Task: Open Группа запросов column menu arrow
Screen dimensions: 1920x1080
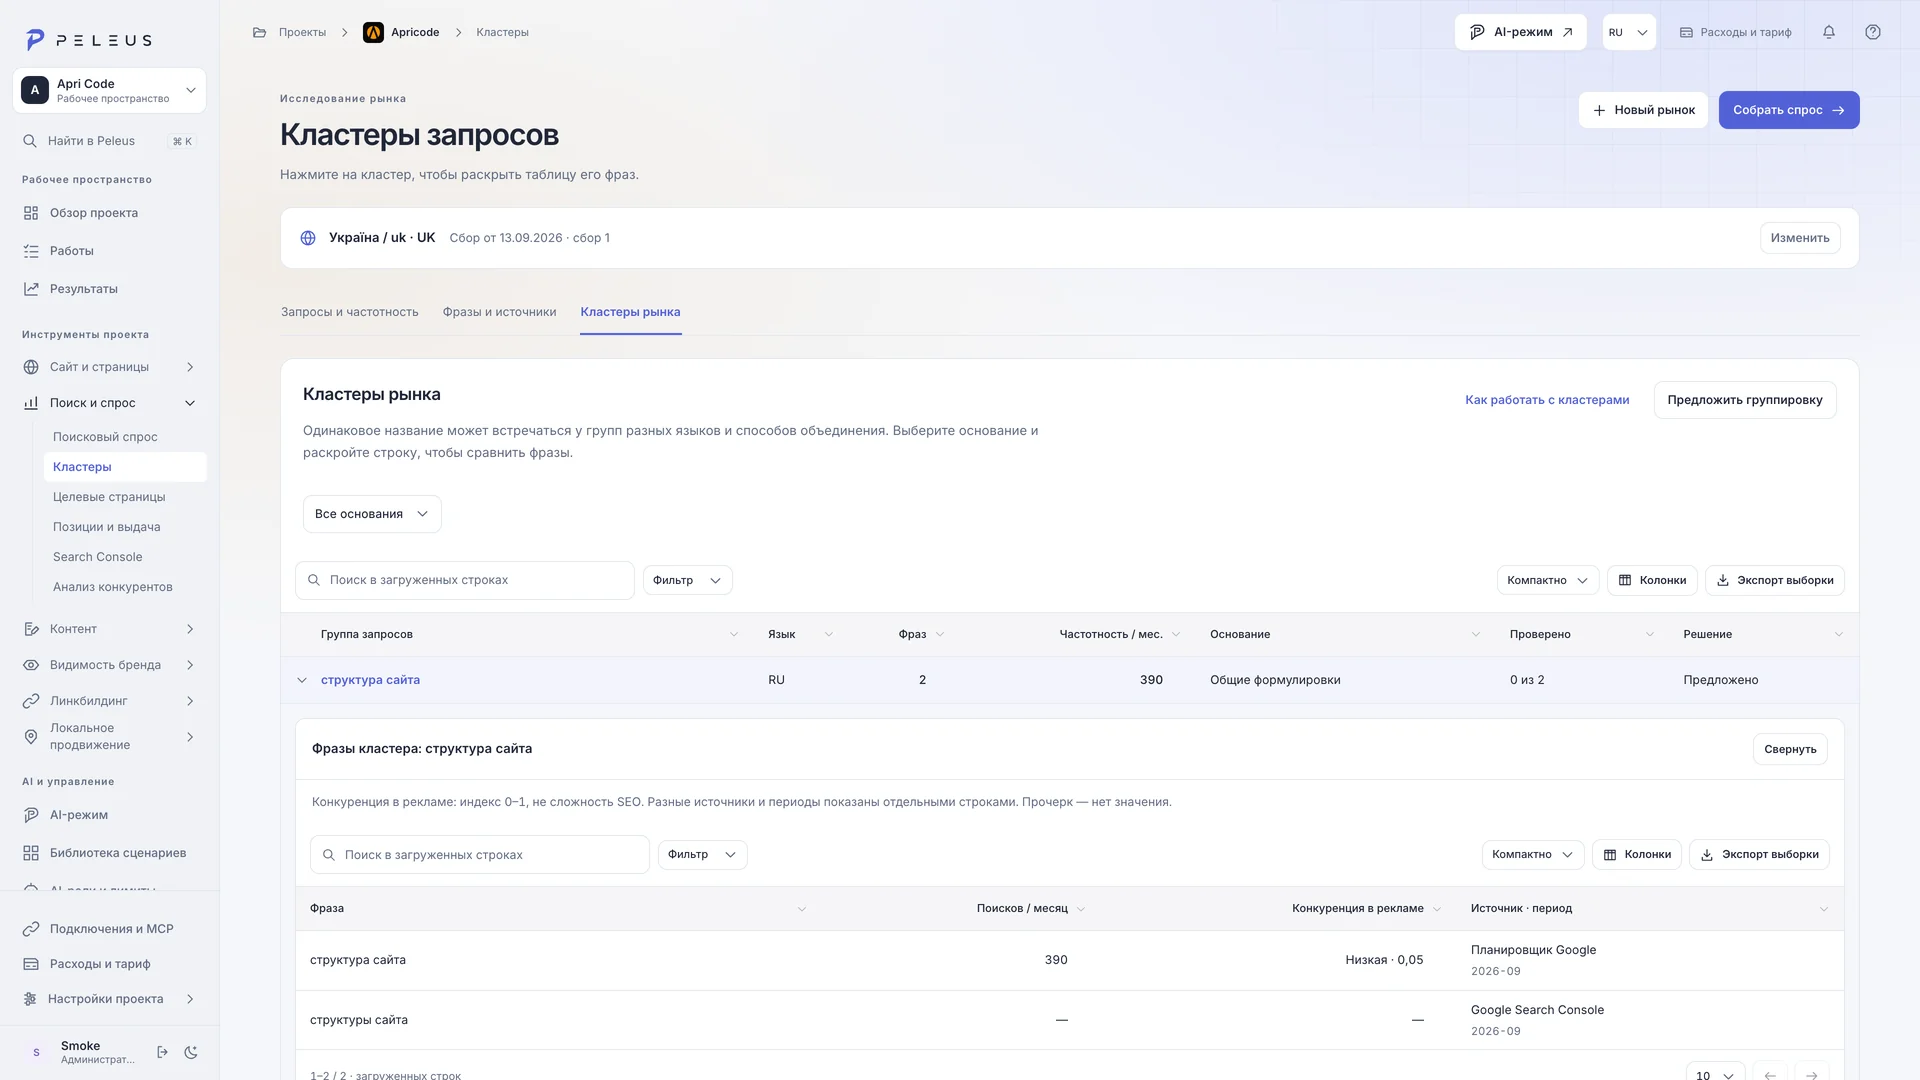Action: [734, 635]
